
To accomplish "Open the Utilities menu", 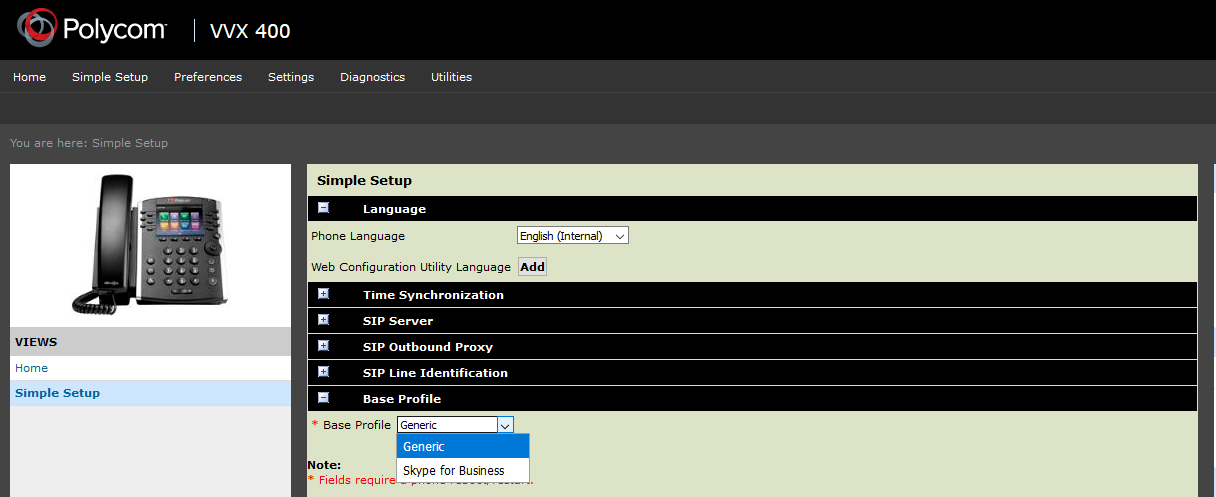I will (x=451, y=77).
